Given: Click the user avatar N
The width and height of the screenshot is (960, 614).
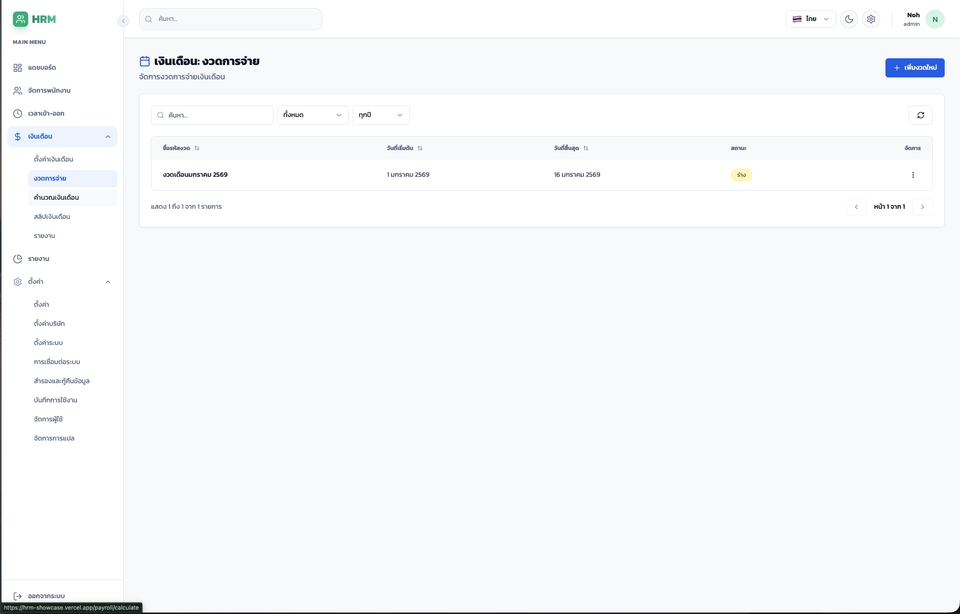Looking at the screenshot, I should [x=935, y=19].
